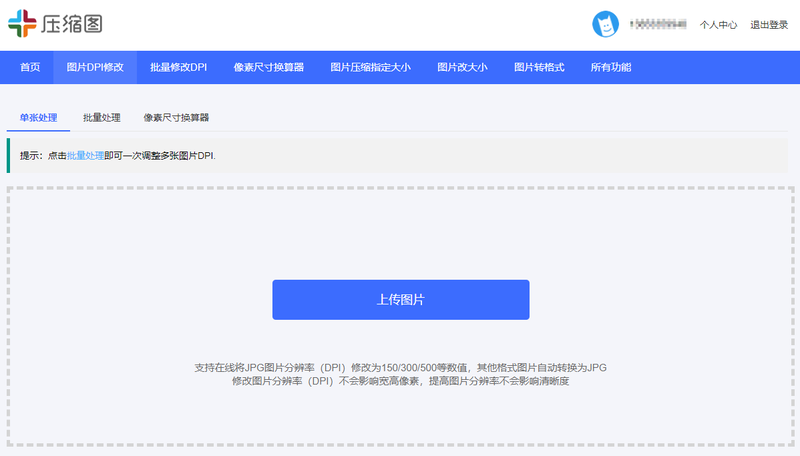Click the blurred username beside the avatar

click(x=658, y=24)
